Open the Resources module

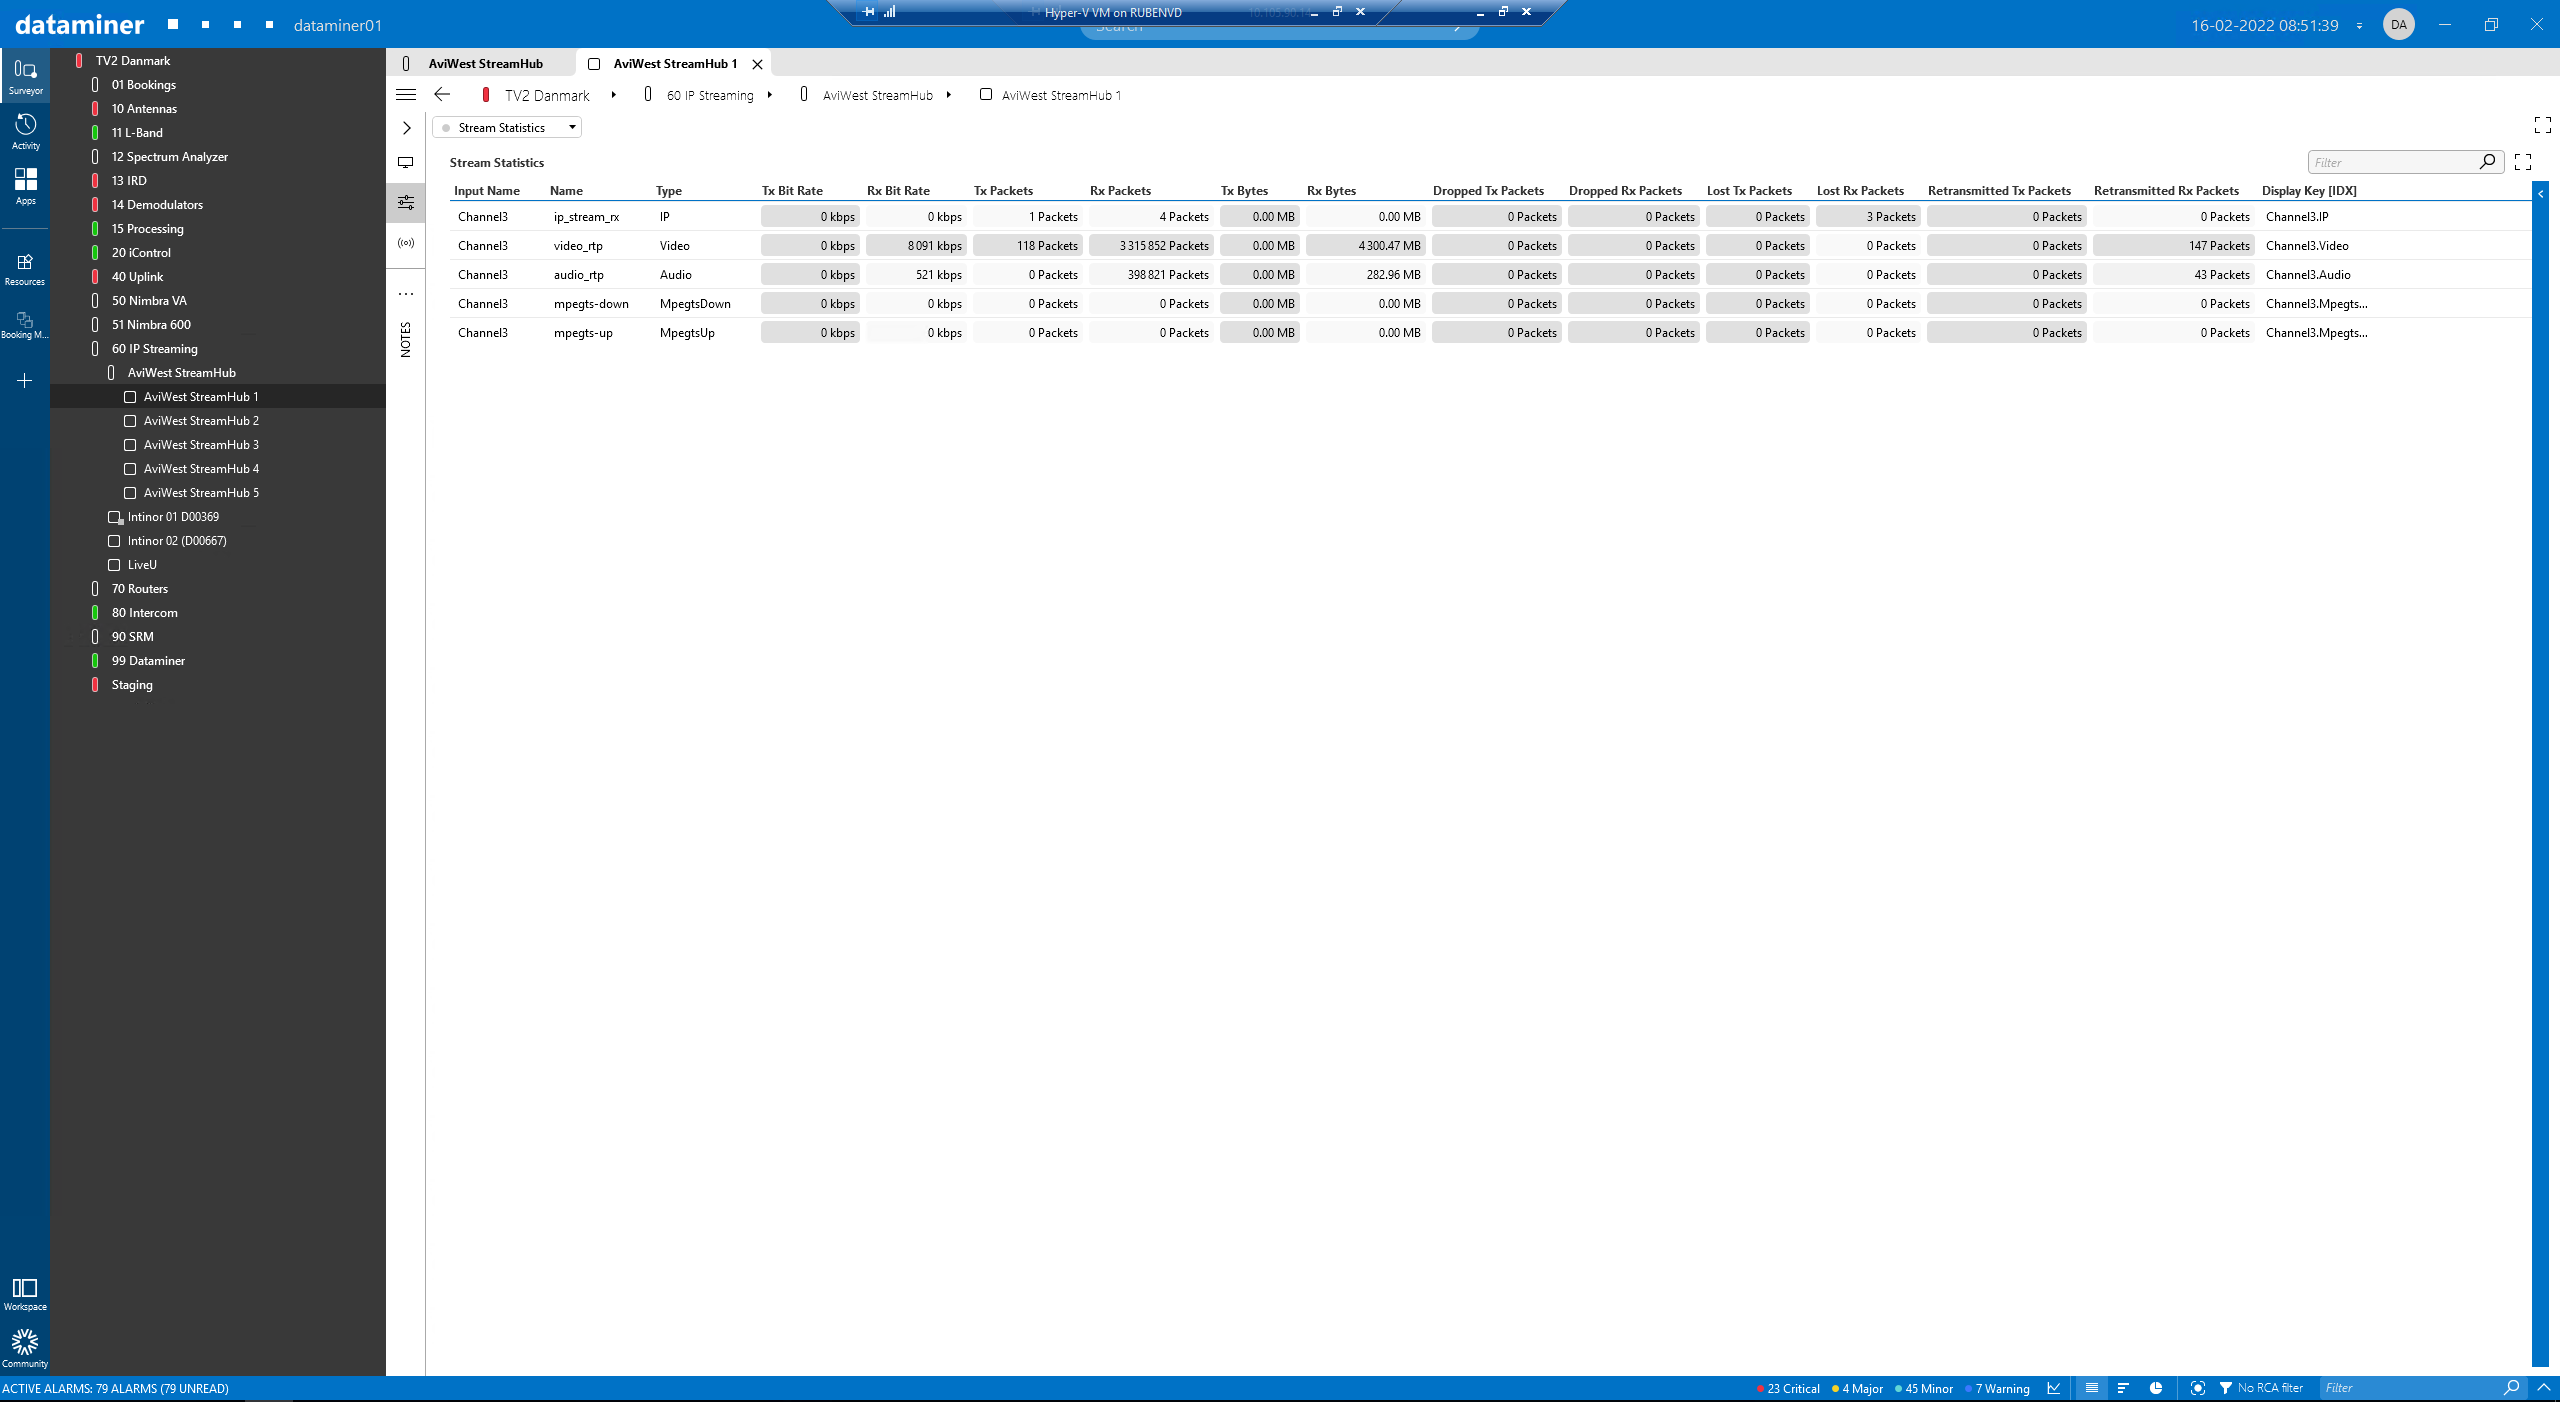(x=25, y=268)
